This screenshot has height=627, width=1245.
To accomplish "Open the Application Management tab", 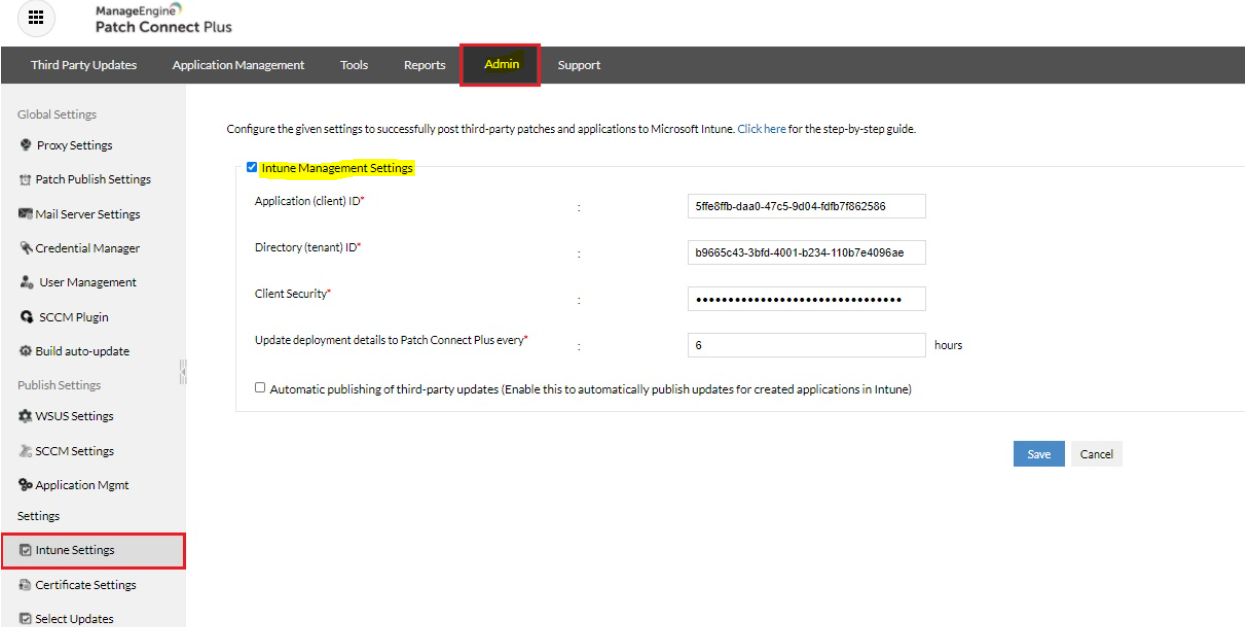I will pyautogui.click(x=238, y=65).
